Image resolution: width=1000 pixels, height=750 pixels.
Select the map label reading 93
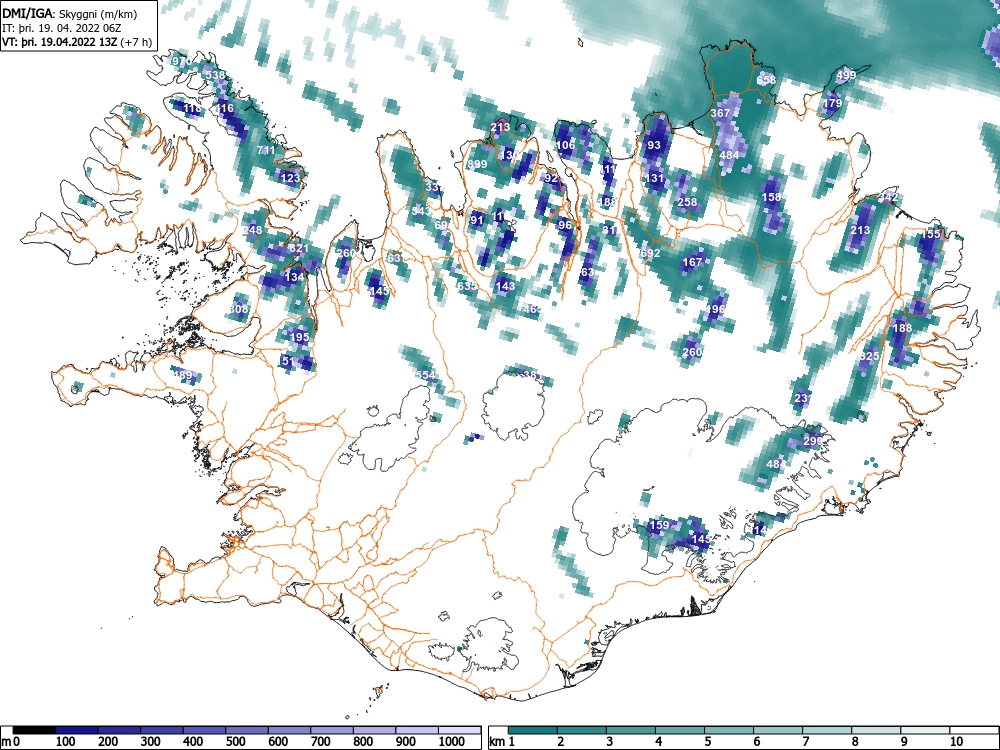coord(654,145)
